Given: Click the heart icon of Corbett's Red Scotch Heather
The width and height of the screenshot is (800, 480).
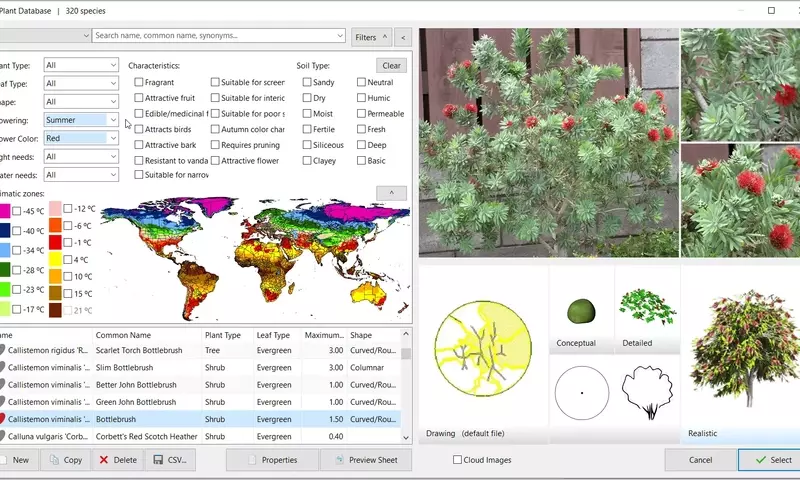Looking at the screenshot, I should click(2, 436).
